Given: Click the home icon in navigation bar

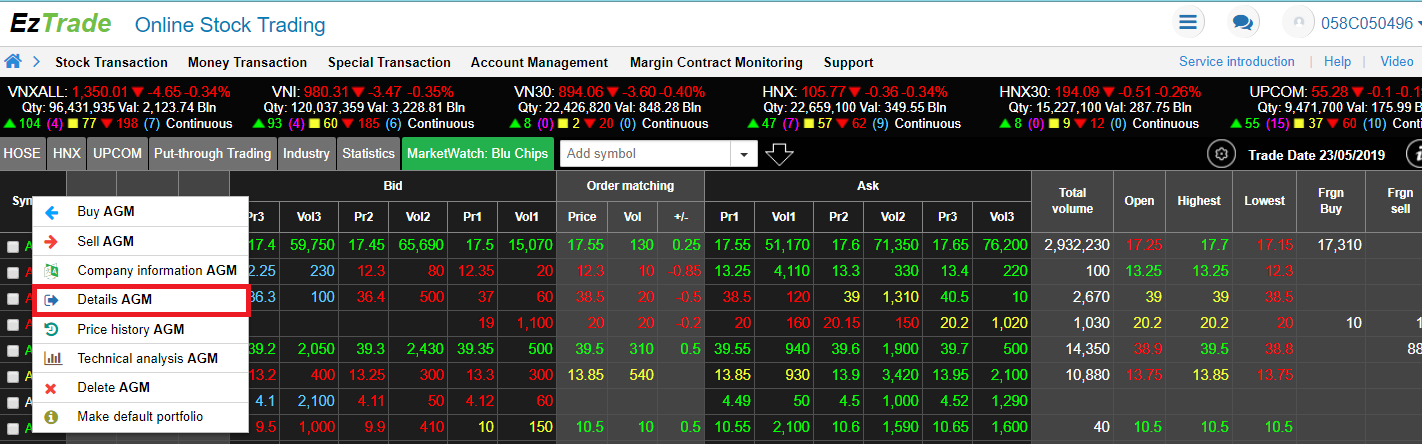Looking at the screenshot, I should (14, 61).
